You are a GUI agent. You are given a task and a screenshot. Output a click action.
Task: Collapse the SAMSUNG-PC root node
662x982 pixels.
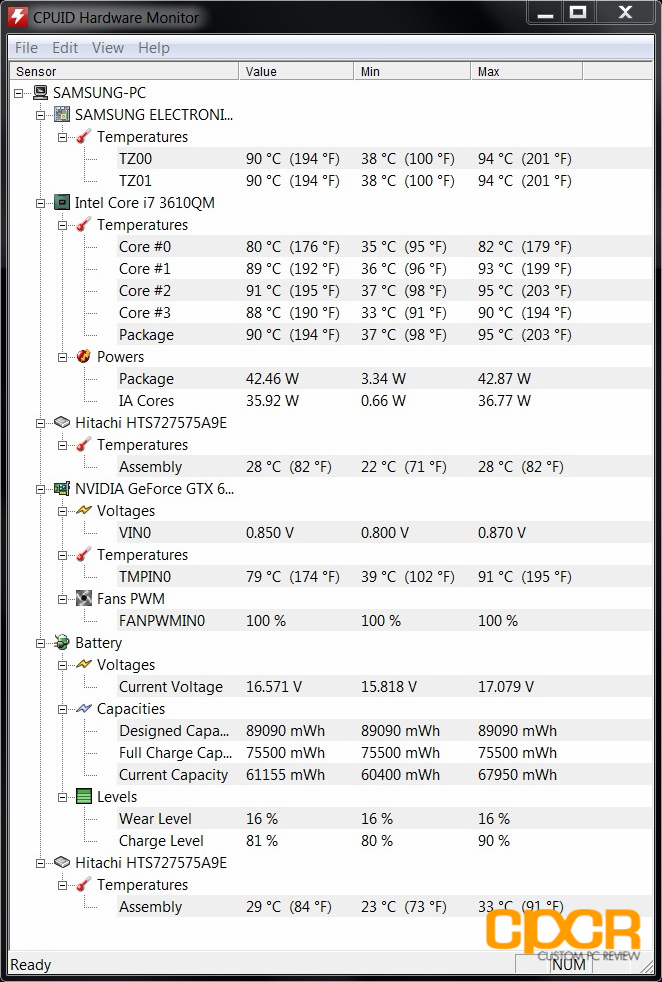point(19,93)
